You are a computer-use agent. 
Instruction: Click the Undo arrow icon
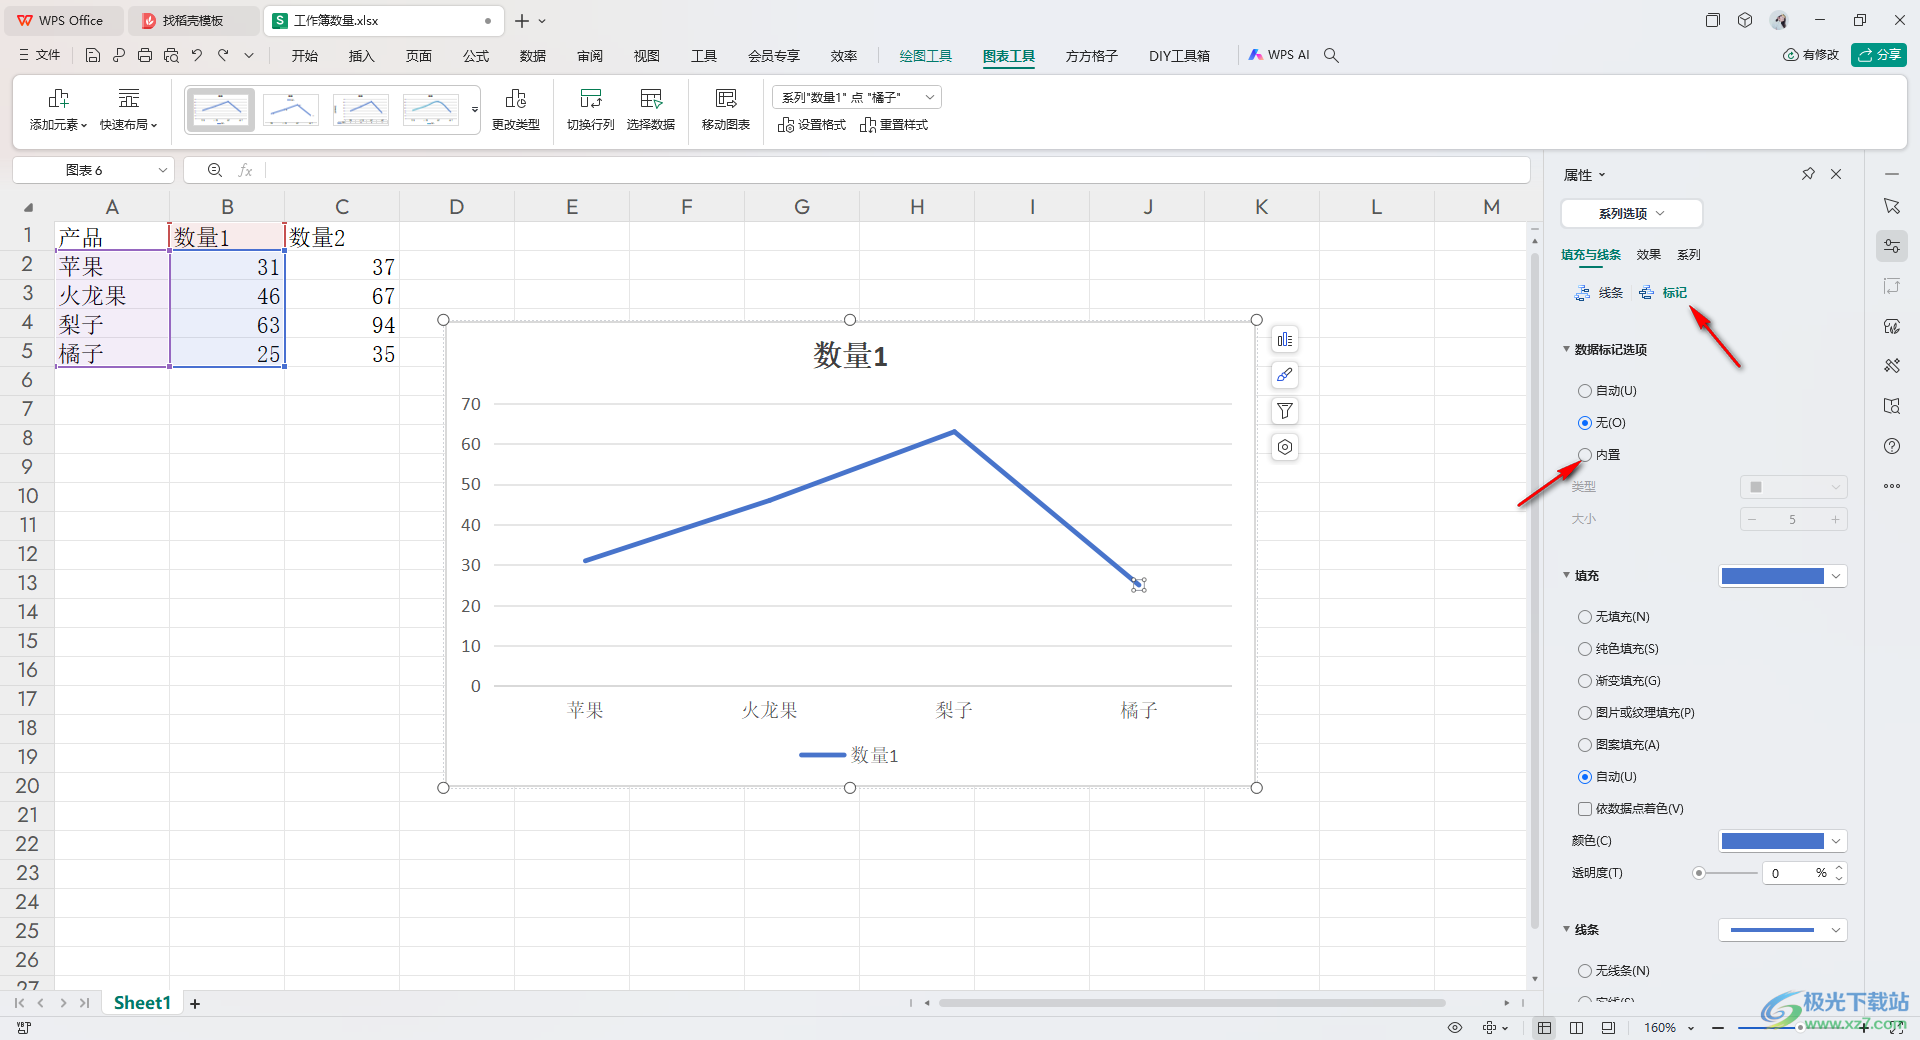pos(197,55)
